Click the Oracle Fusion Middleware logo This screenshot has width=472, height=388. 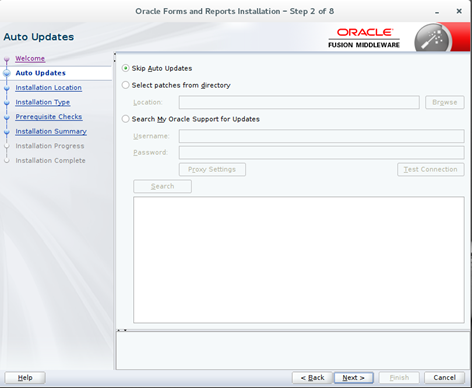click(364, 38)
